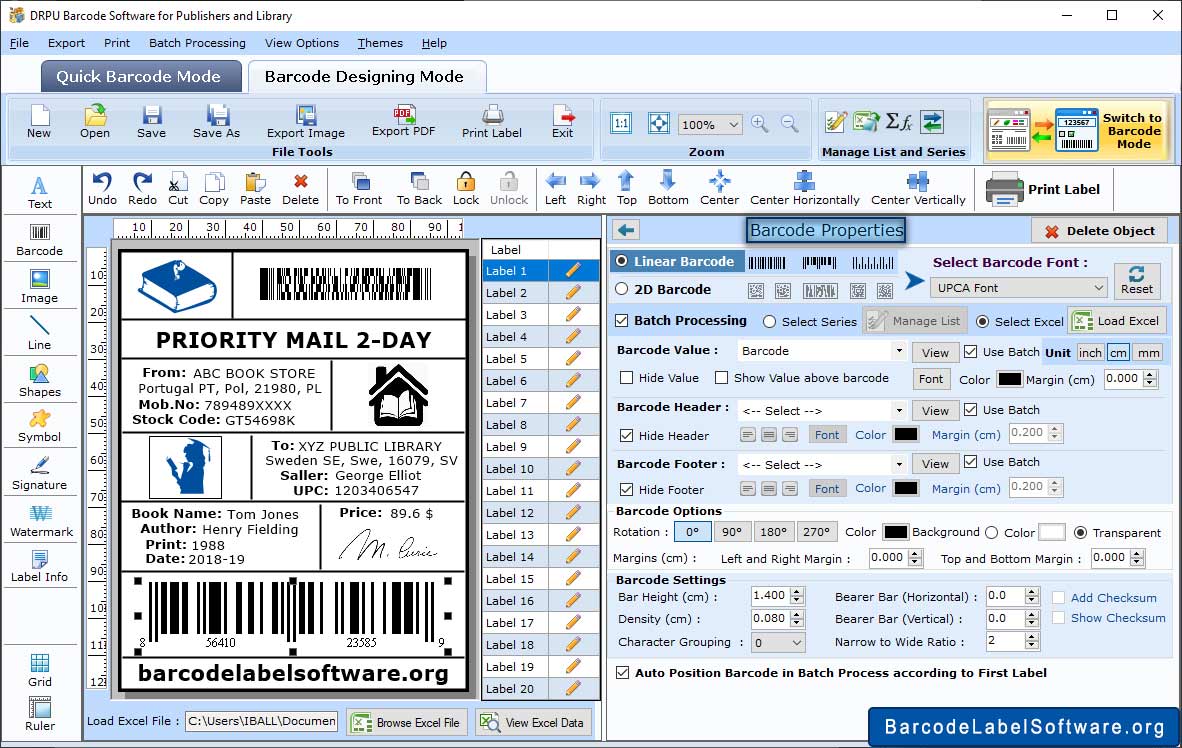Screen dimensions: 1182x748
Task: Create a New label file
Action: pyautogui.click(x=39, y=121)
